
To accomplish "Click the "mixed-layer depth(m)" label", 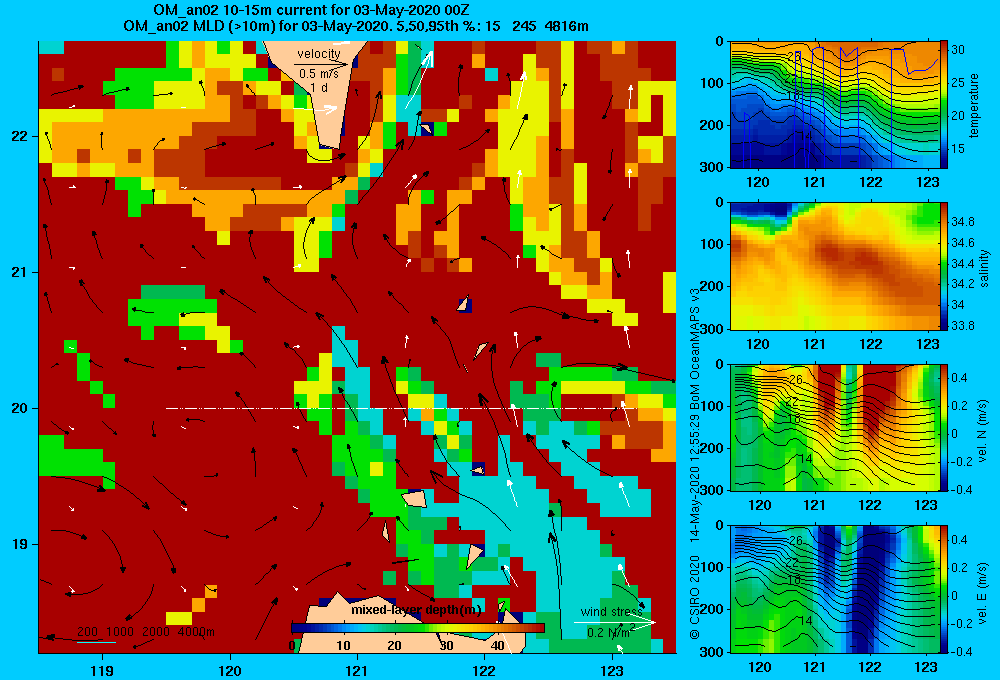I will 416,610.
